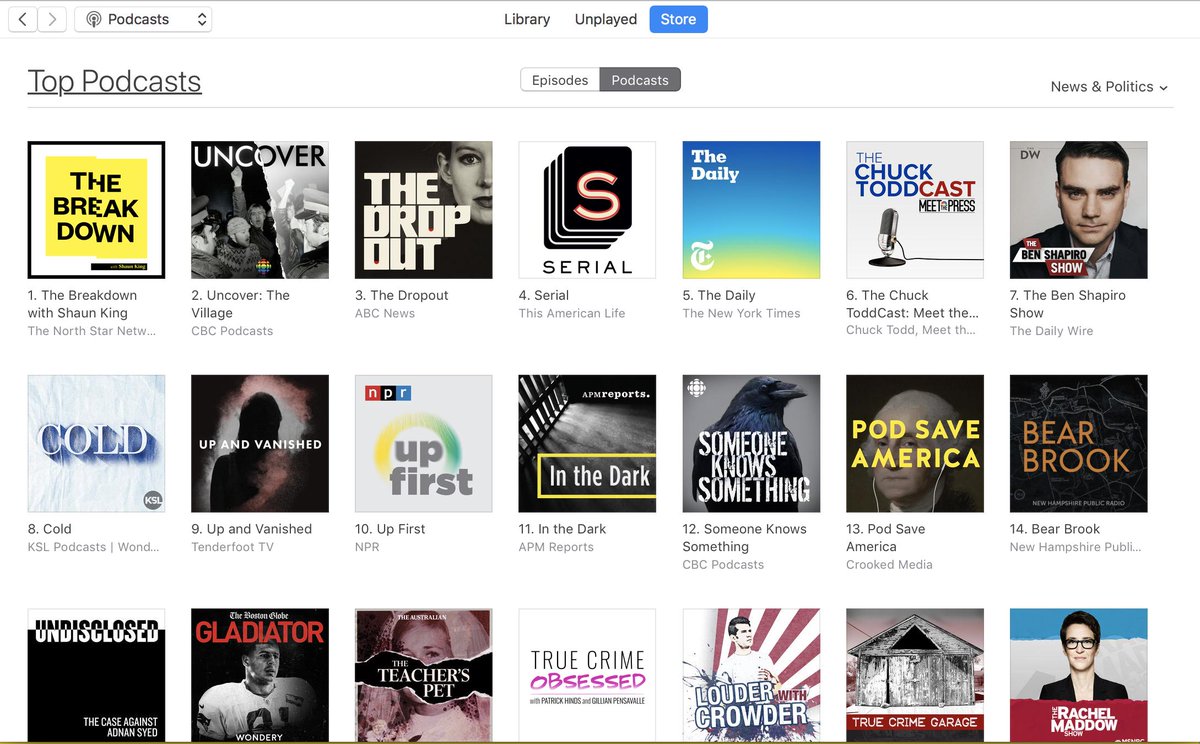This screenshot has width=1200, height=744.
Task: Open the True Crime Obsessed artwork
Action: [588, 675]
